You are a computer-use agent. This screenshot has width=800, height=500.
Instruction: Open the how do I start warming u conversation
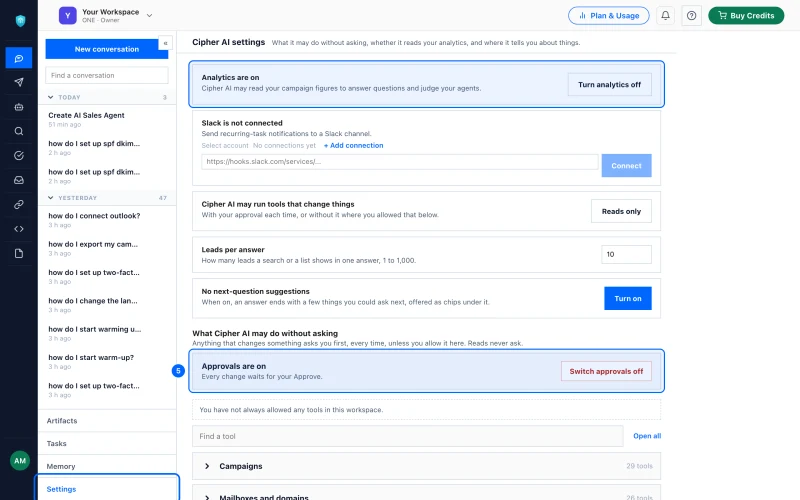pyautogui.click(x=107, y=333)
